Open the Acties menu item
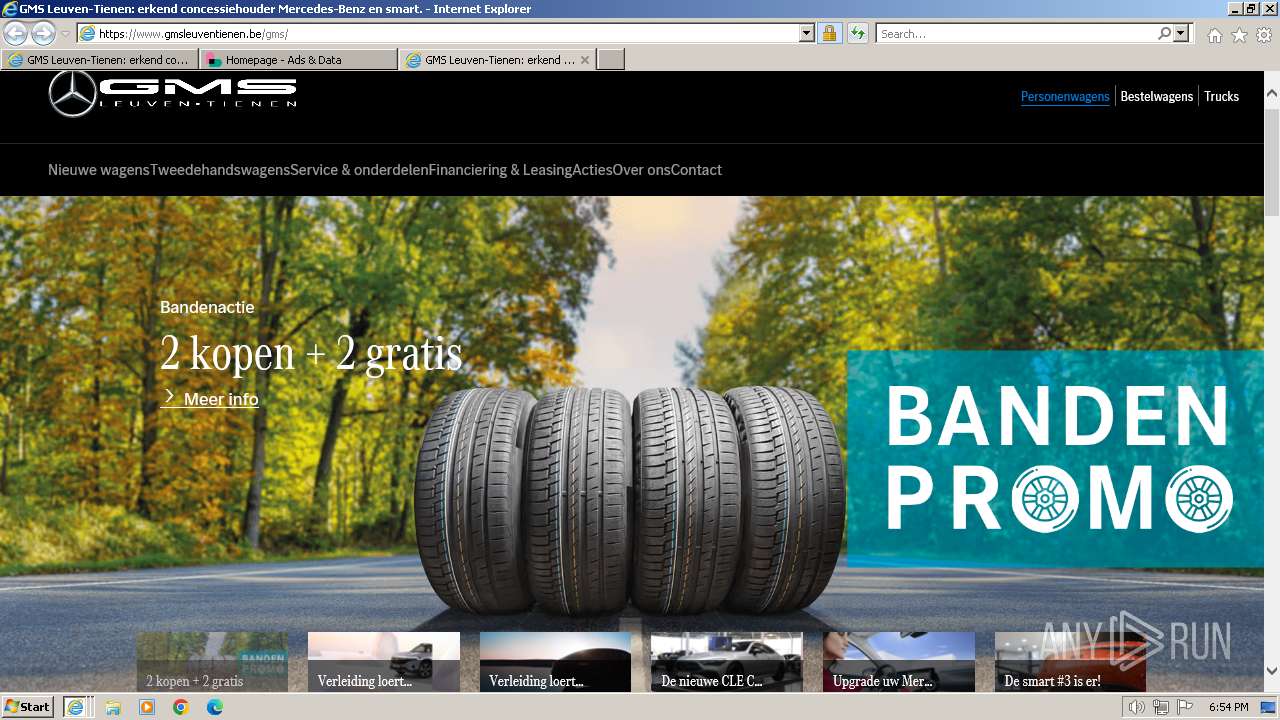Screen dimensions: 1280x720 tap(592, 170)
